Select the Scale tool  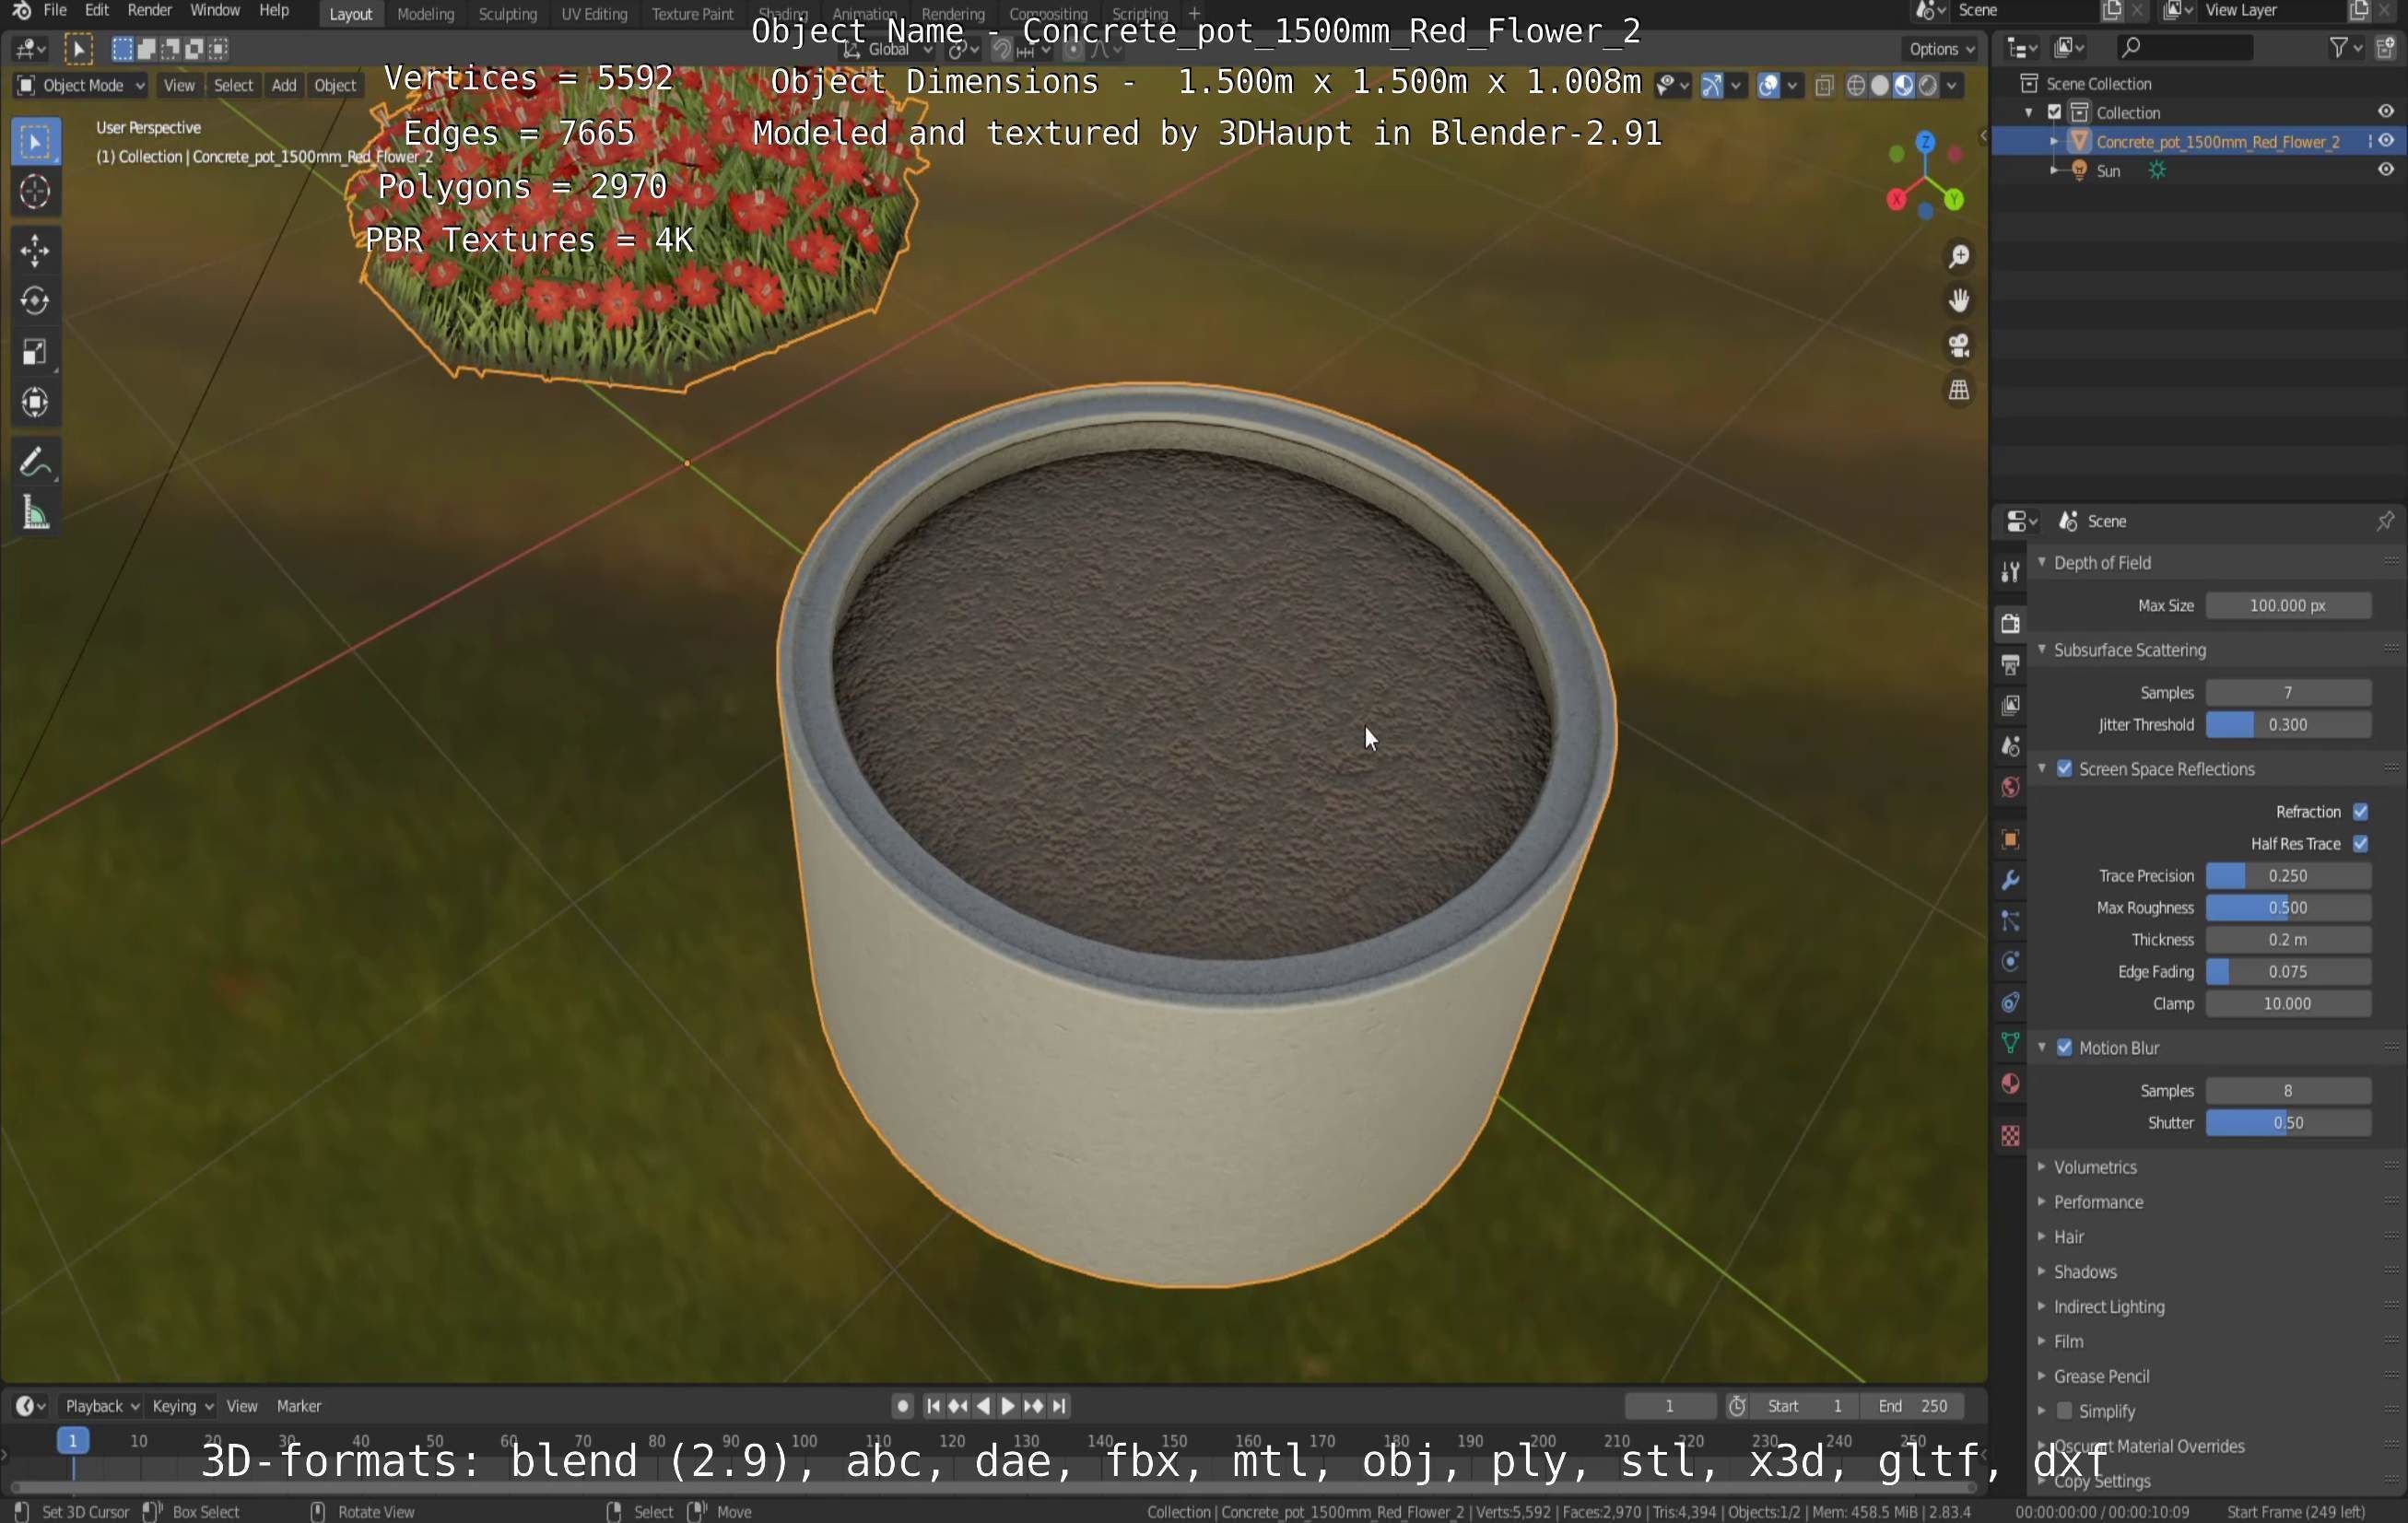[35, 352]
